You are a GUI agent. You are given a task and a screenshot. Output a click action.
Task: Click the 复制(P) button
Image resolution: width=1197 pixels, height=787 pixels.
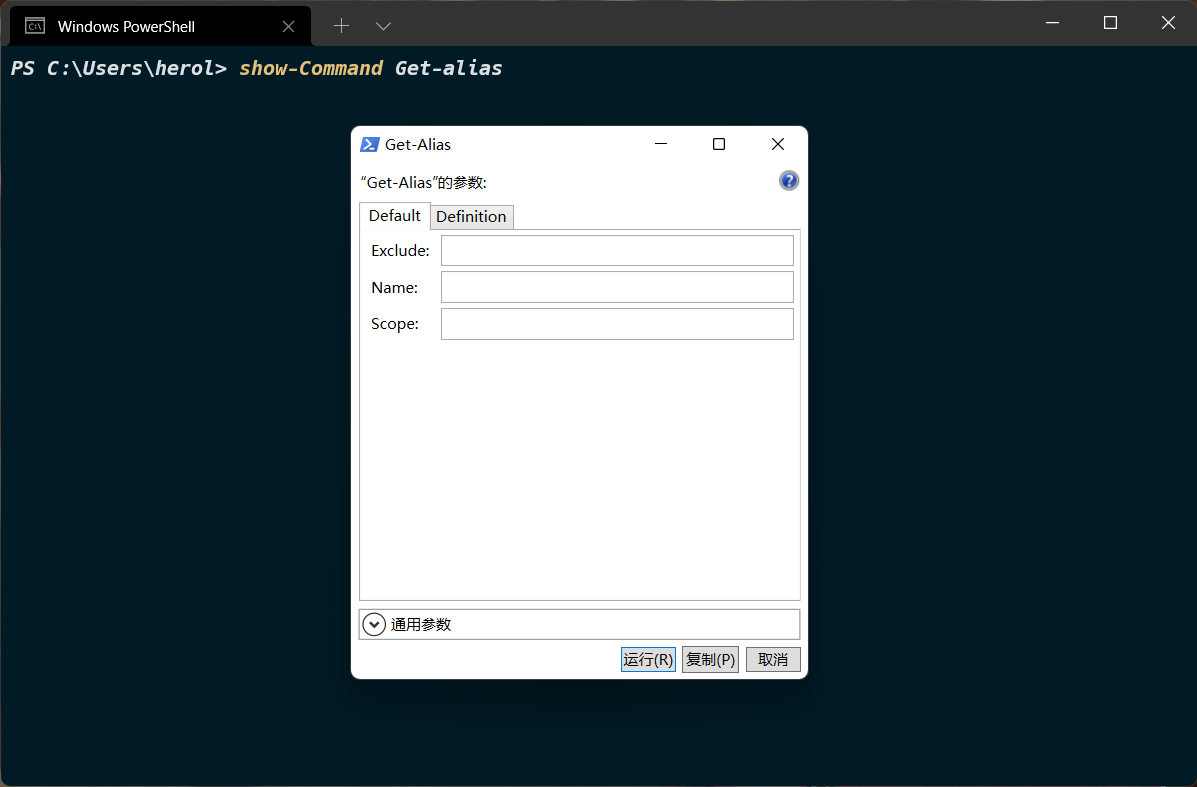click(x=710, y=660)
